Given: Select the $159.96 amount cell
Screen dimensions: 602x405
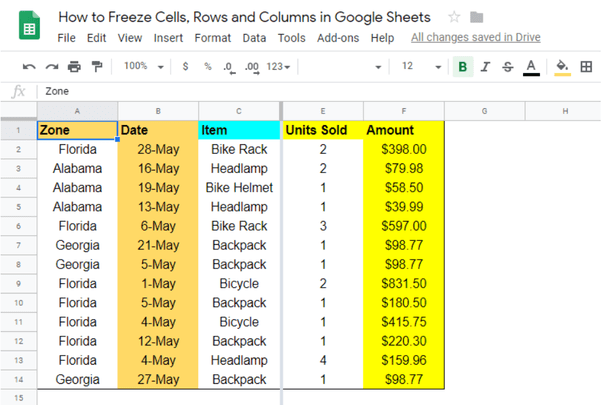Looking at the screenshot, I should (x=404, y=360).
